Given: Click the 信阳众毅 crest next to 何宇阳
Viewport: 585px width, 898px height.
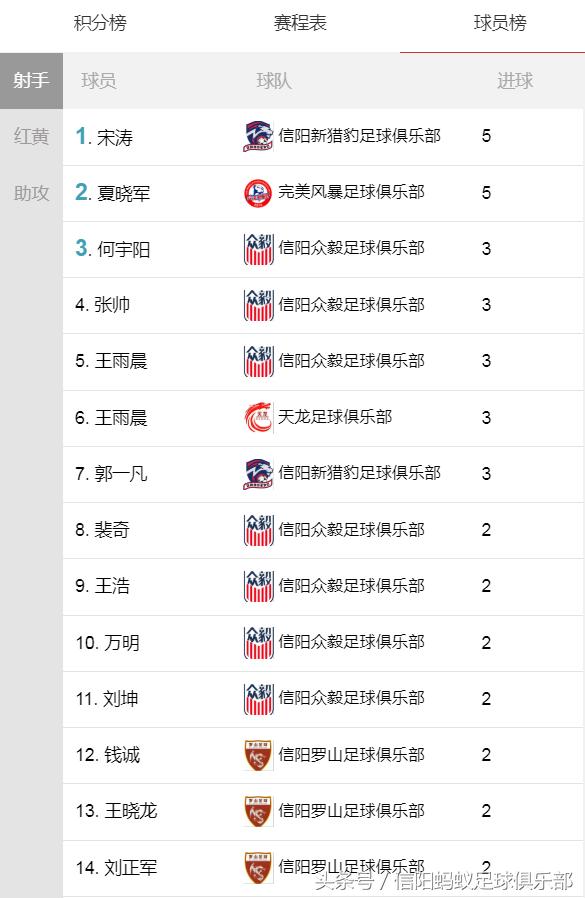Looking at the screenshot, I should (x=258, y=249).
